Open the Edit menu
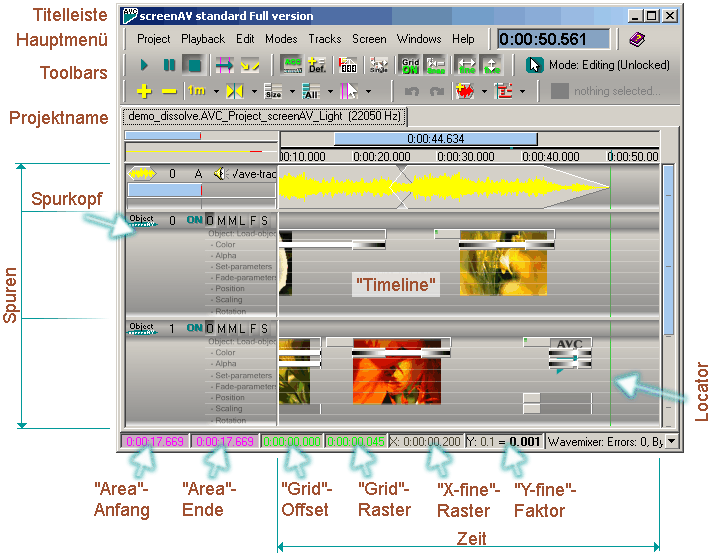712x559 pixels. (x=245, y=39)
